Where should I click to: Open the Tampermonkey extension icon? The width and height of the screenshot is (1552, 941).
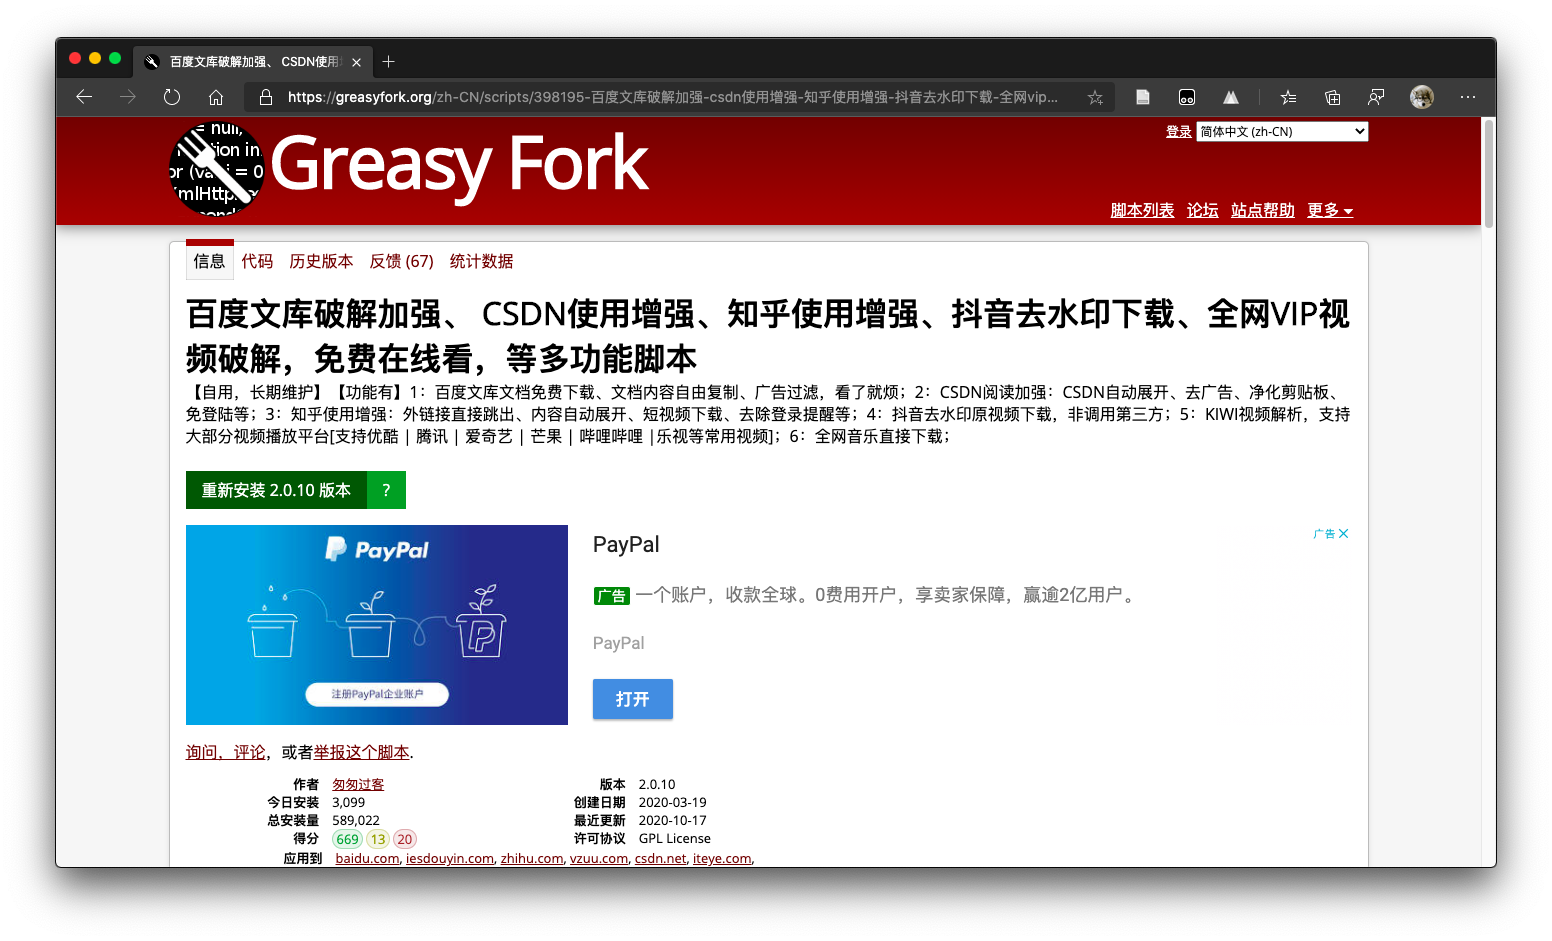[1187, 97]
